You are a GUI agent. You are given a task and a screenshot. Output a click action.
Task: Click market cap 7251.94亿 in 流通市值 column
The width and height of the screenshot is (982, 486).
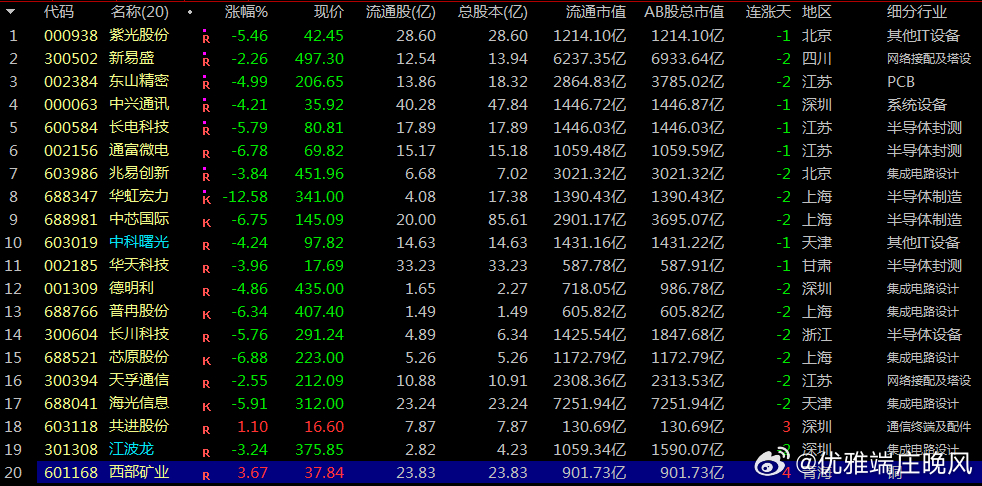(x=589, y=403)
